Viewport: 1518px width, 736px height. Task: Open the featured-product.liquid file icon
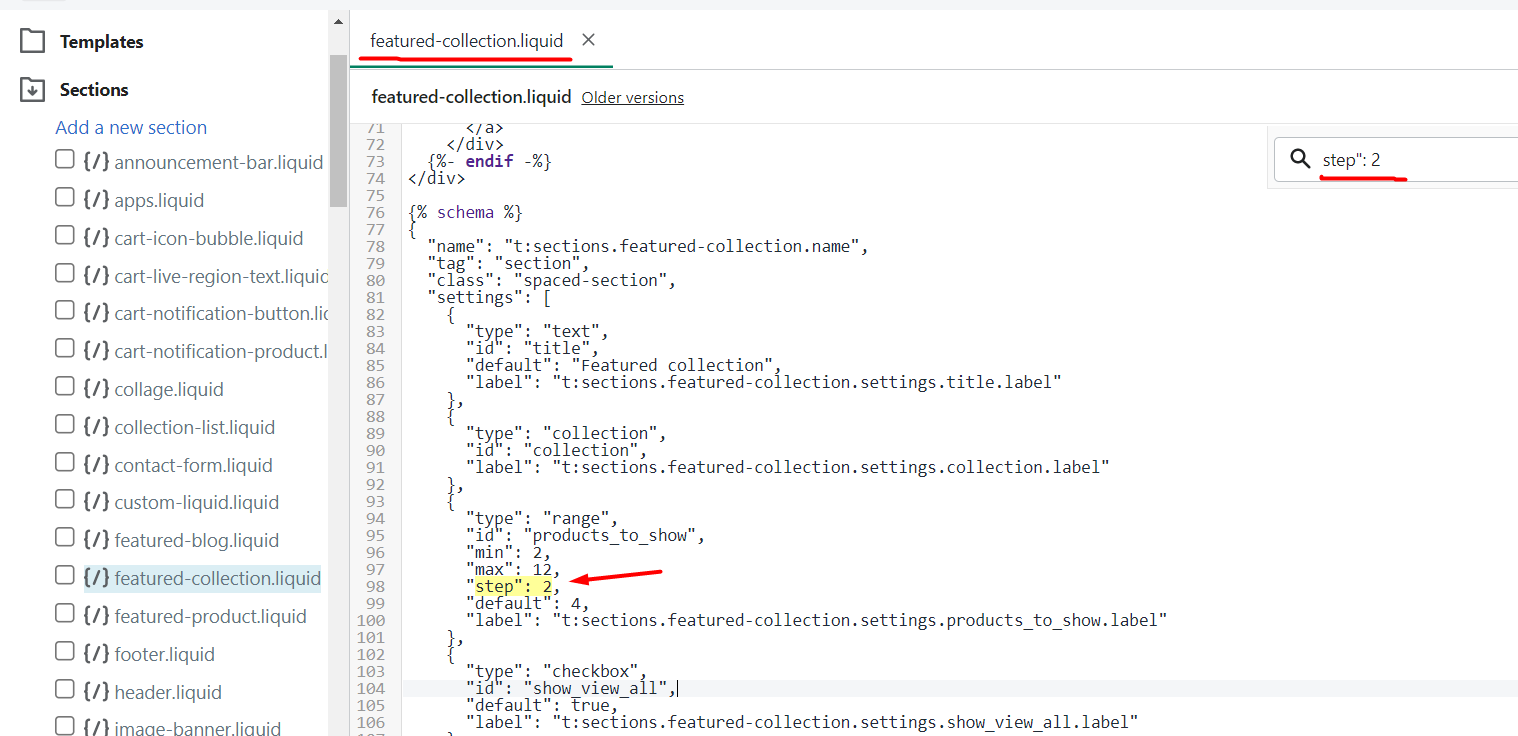tap(96, 616)
